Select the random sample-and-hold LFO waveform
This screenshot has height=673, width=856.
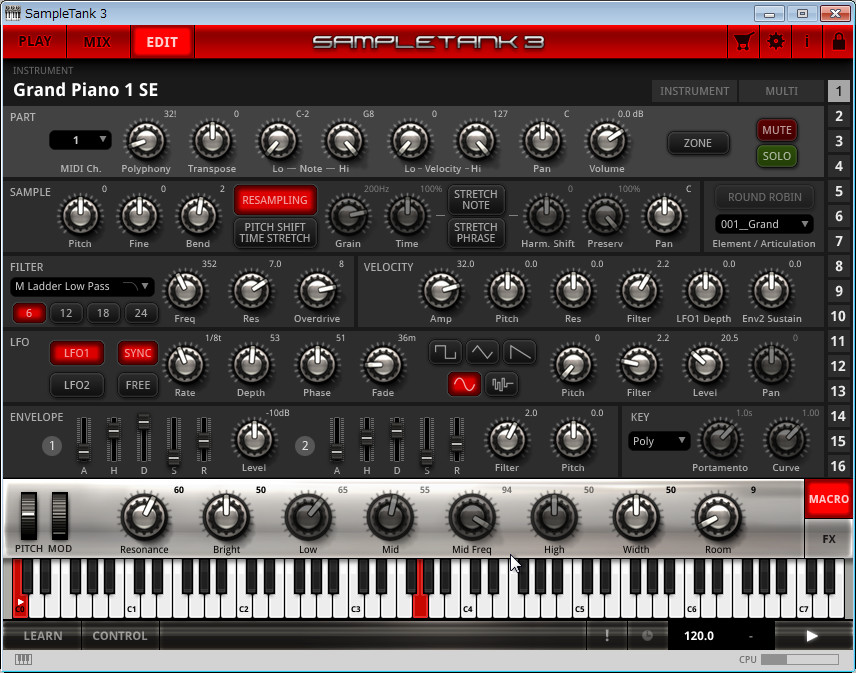coord(501,384)
